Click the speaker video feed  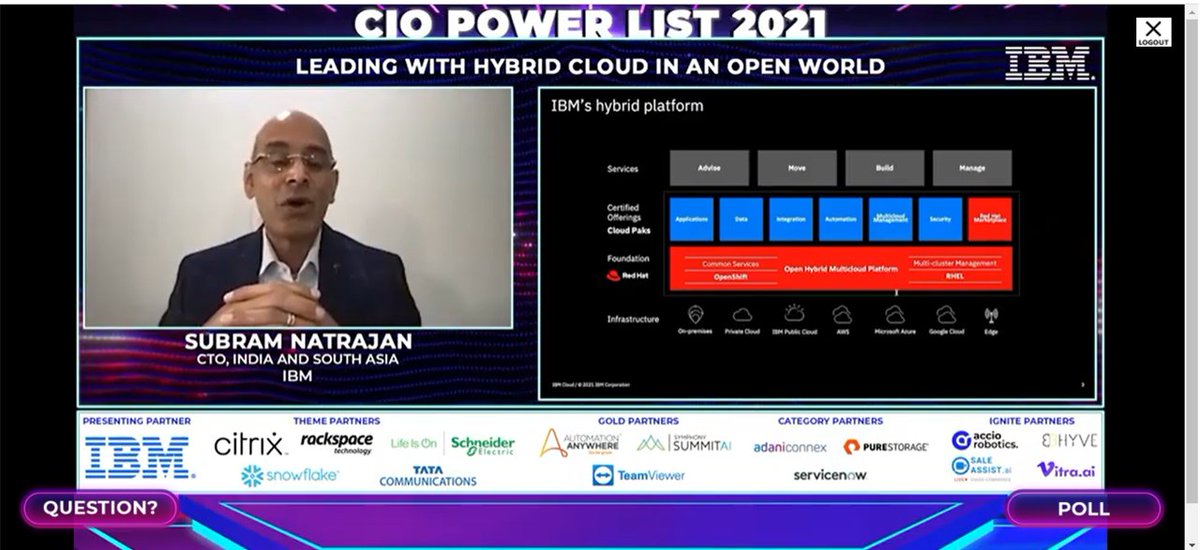(298, 207)
